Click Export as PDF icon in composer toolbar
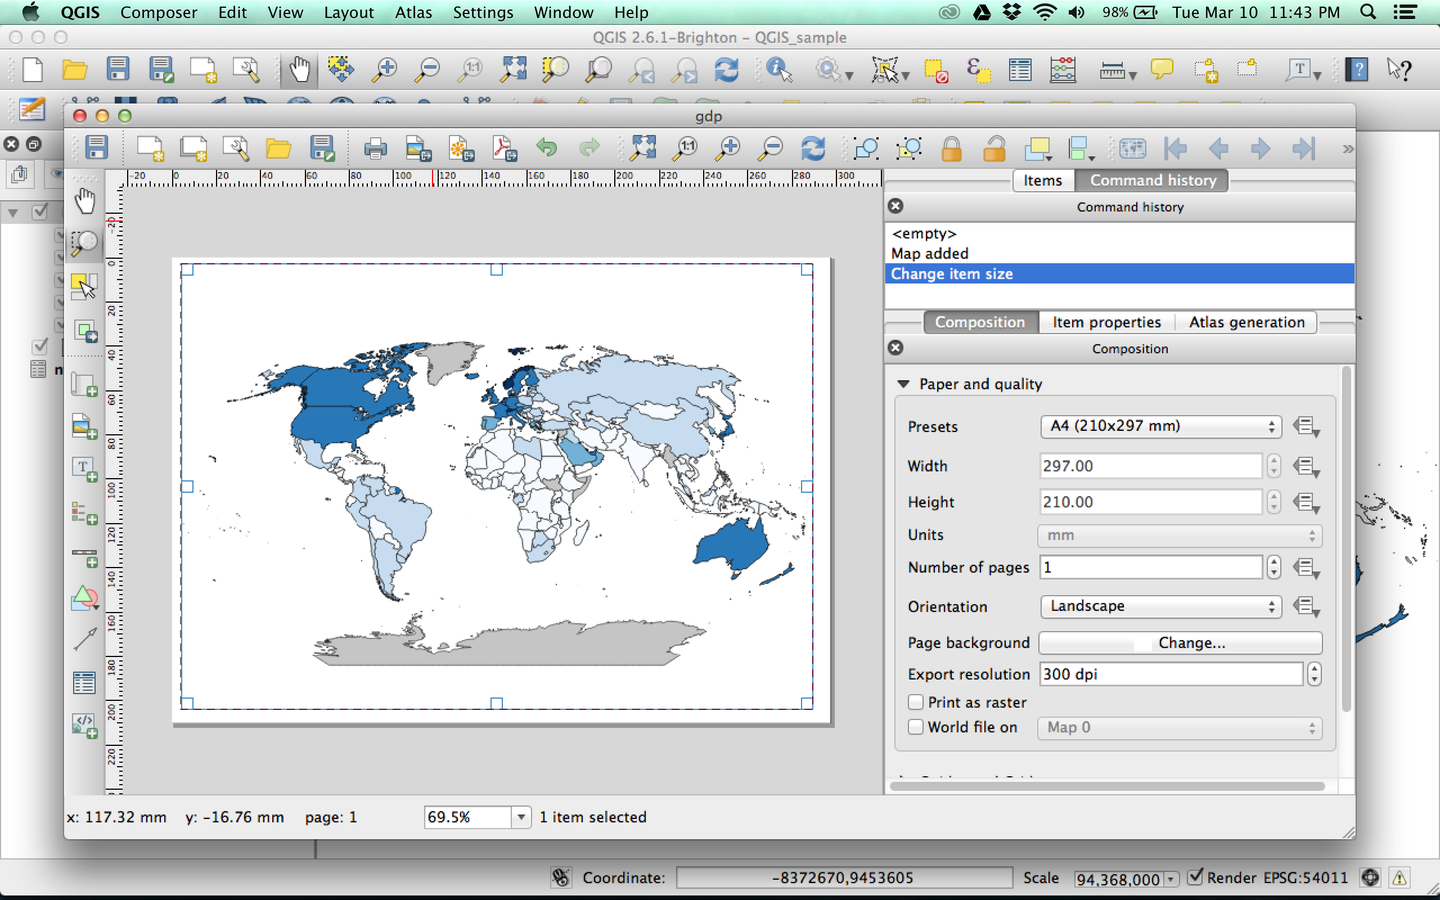Viewport: 1440px width, 900px height. [x=504, y=149]
